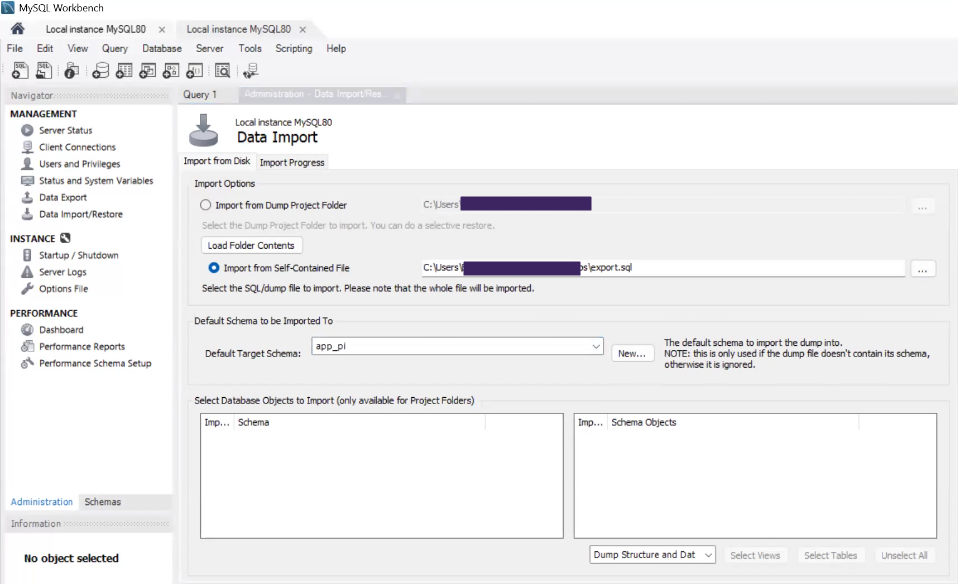Image resolution: width=958 pixels, height=584 pixels.
Task: Open Performance Schema Setup
Action: pyautogui.click(x=95, y=363)
